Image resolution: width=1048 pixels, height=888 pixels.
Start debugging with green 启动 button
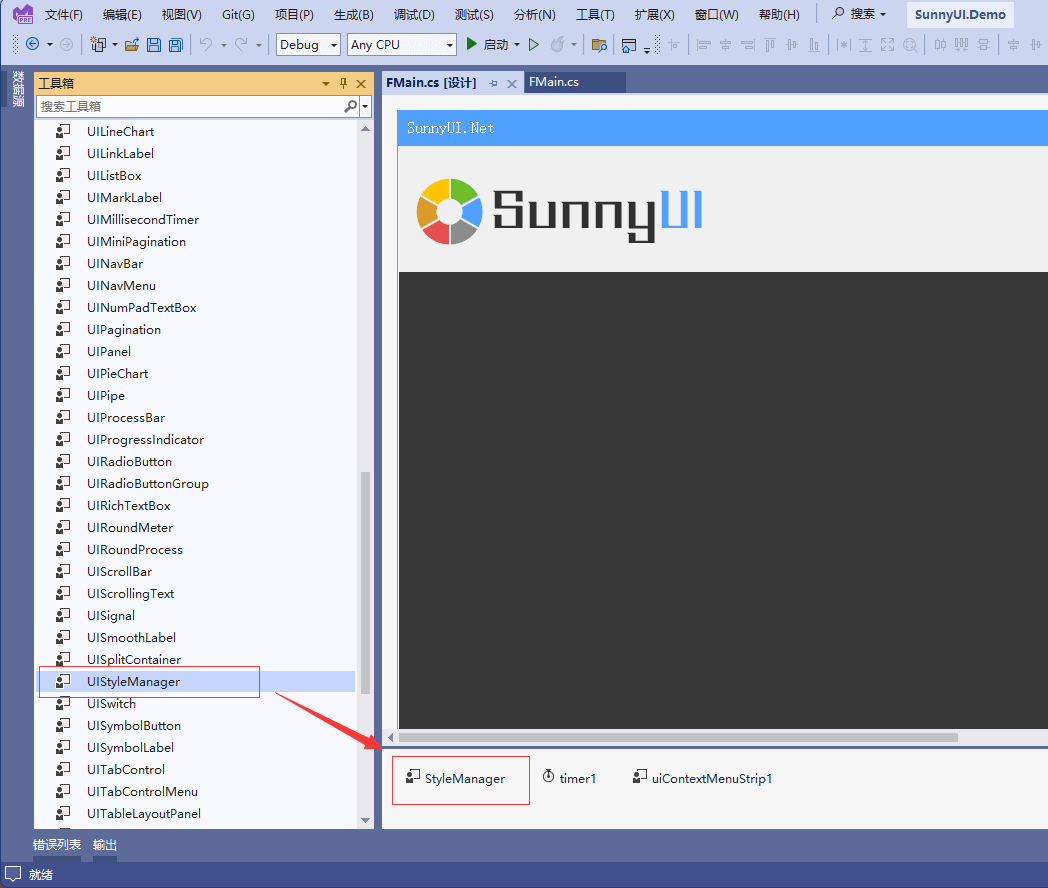point(487,45)
